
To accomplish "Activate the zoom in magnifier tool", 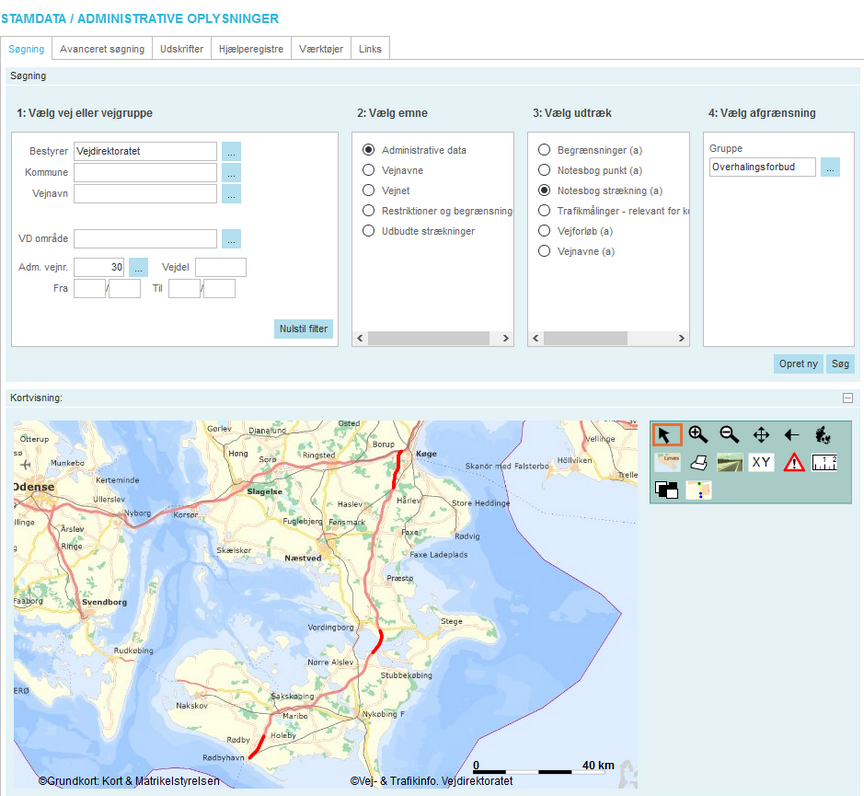I will pyautogui.click(x=698, y=435).
